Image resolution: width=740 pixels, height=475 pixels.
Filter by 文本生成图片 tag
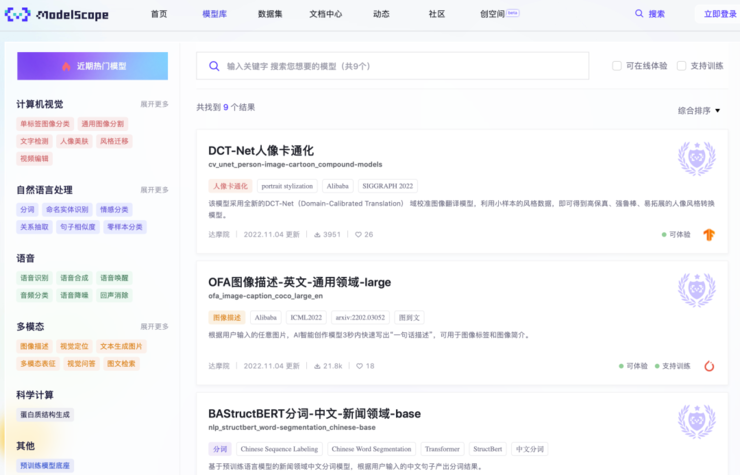121,347
